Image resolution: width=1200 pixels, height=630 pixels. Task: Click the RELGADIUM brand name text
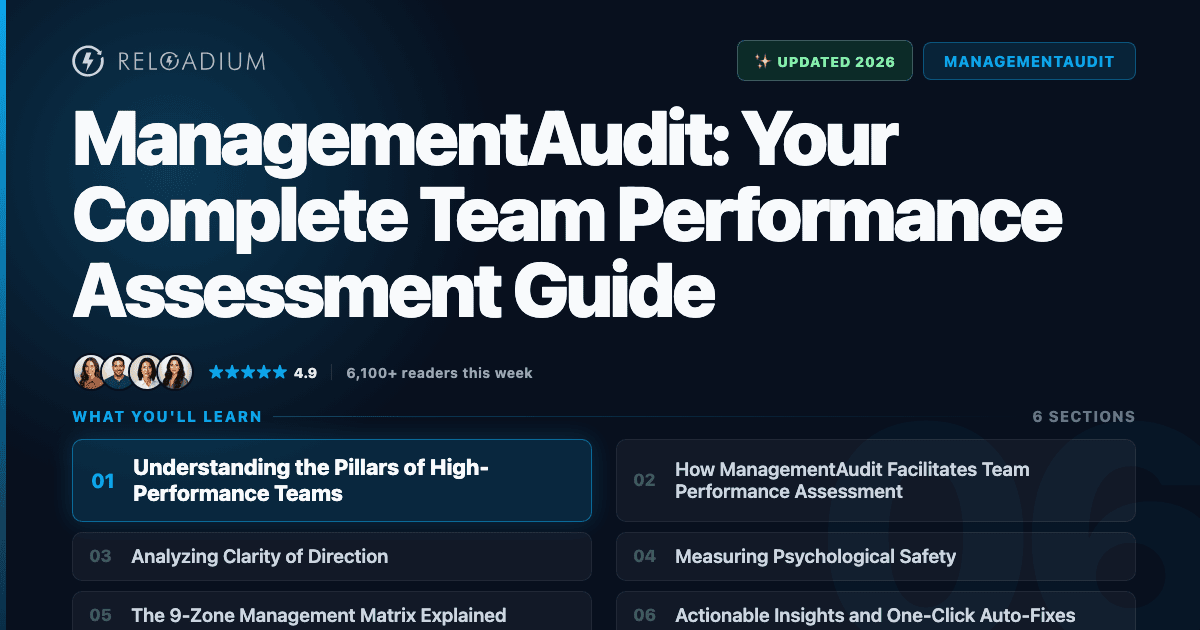coord(190,62)
